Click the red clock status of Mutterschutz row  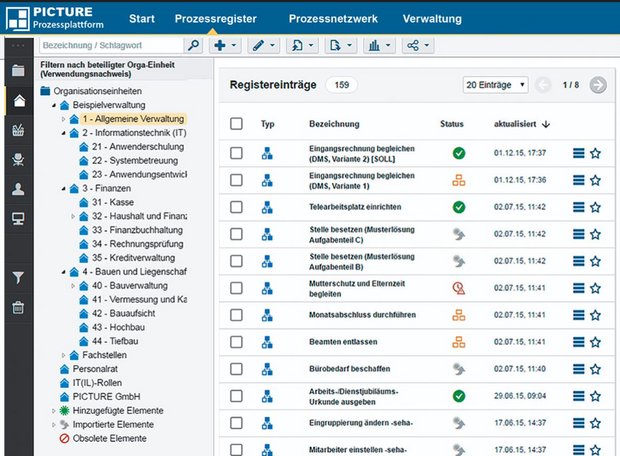(x=459, y=288)
